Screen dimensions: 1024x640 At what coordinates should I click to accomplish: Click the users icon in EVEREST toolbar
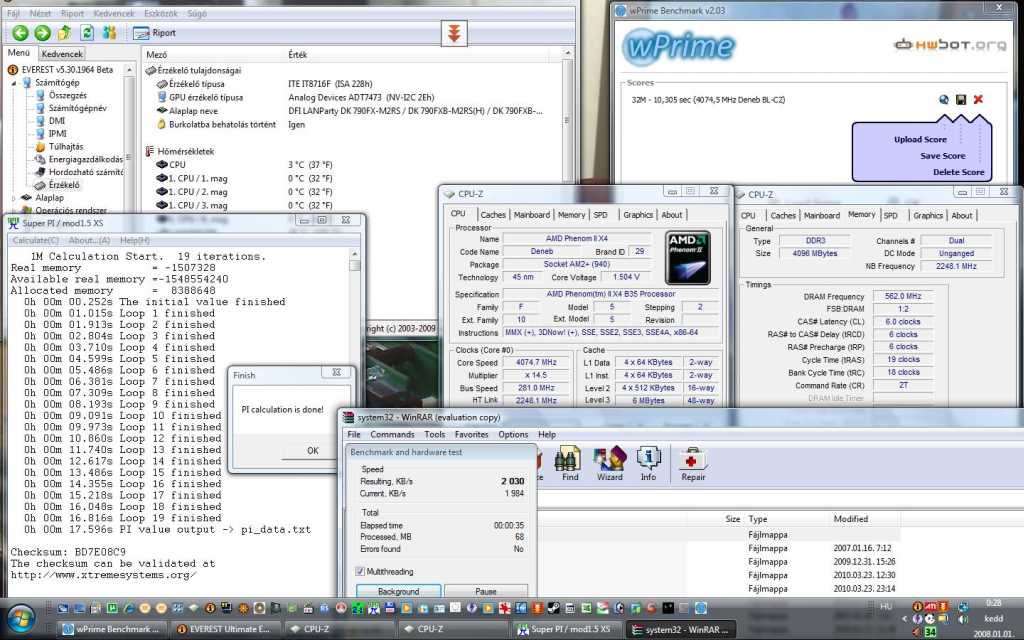[x=109, y=33]
